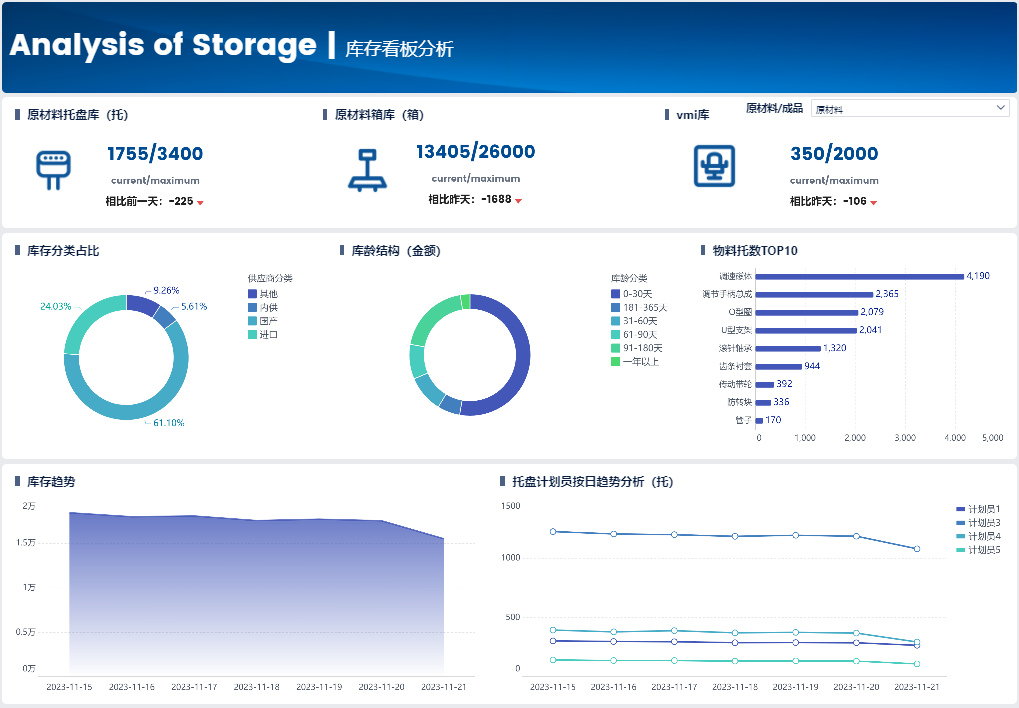This screenshot has height=708, width=1019.
Task: Click the 336 bar value
Action: (x=781, y=402)
